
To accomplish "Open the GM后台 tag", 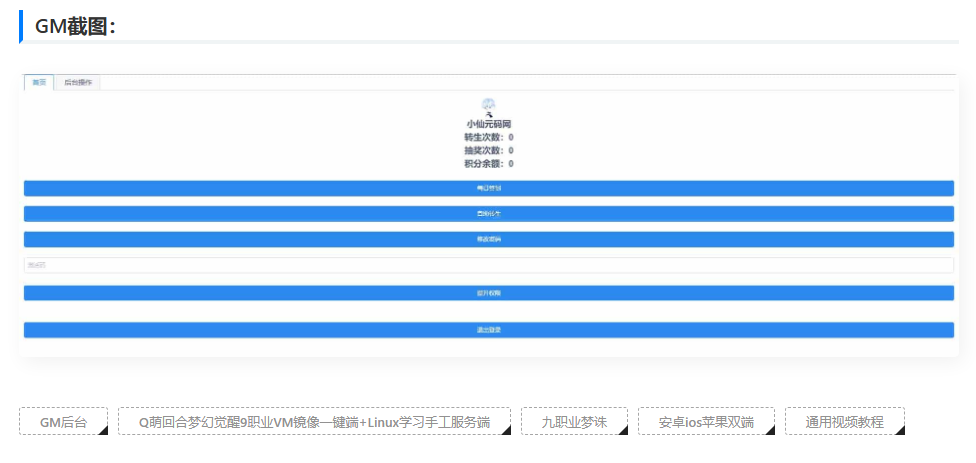I will [x=63, y=422].
